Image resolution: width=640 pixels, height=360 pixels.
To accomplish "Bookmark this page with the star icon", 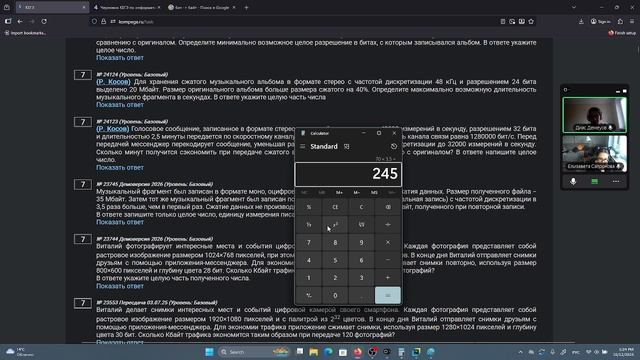I will coord(531,21).
